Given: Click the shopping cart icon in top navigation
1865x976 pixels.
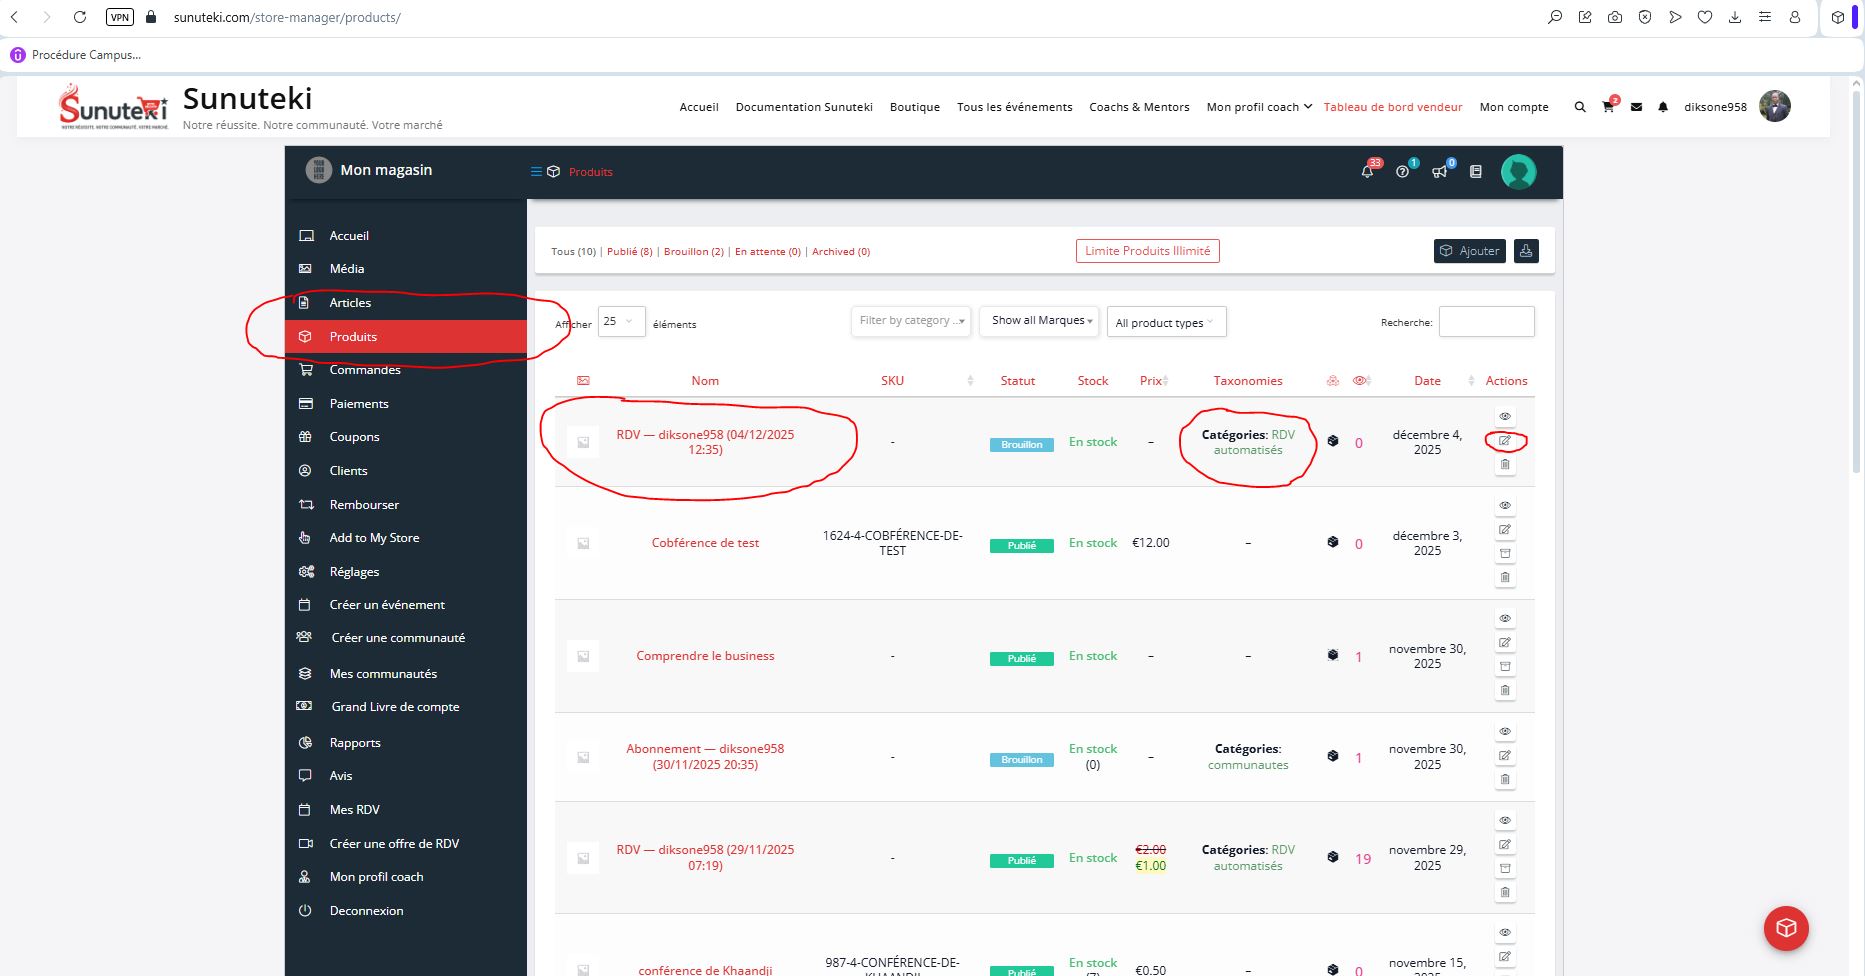Looking at the screenshot, I should [x=1607, y=107].
